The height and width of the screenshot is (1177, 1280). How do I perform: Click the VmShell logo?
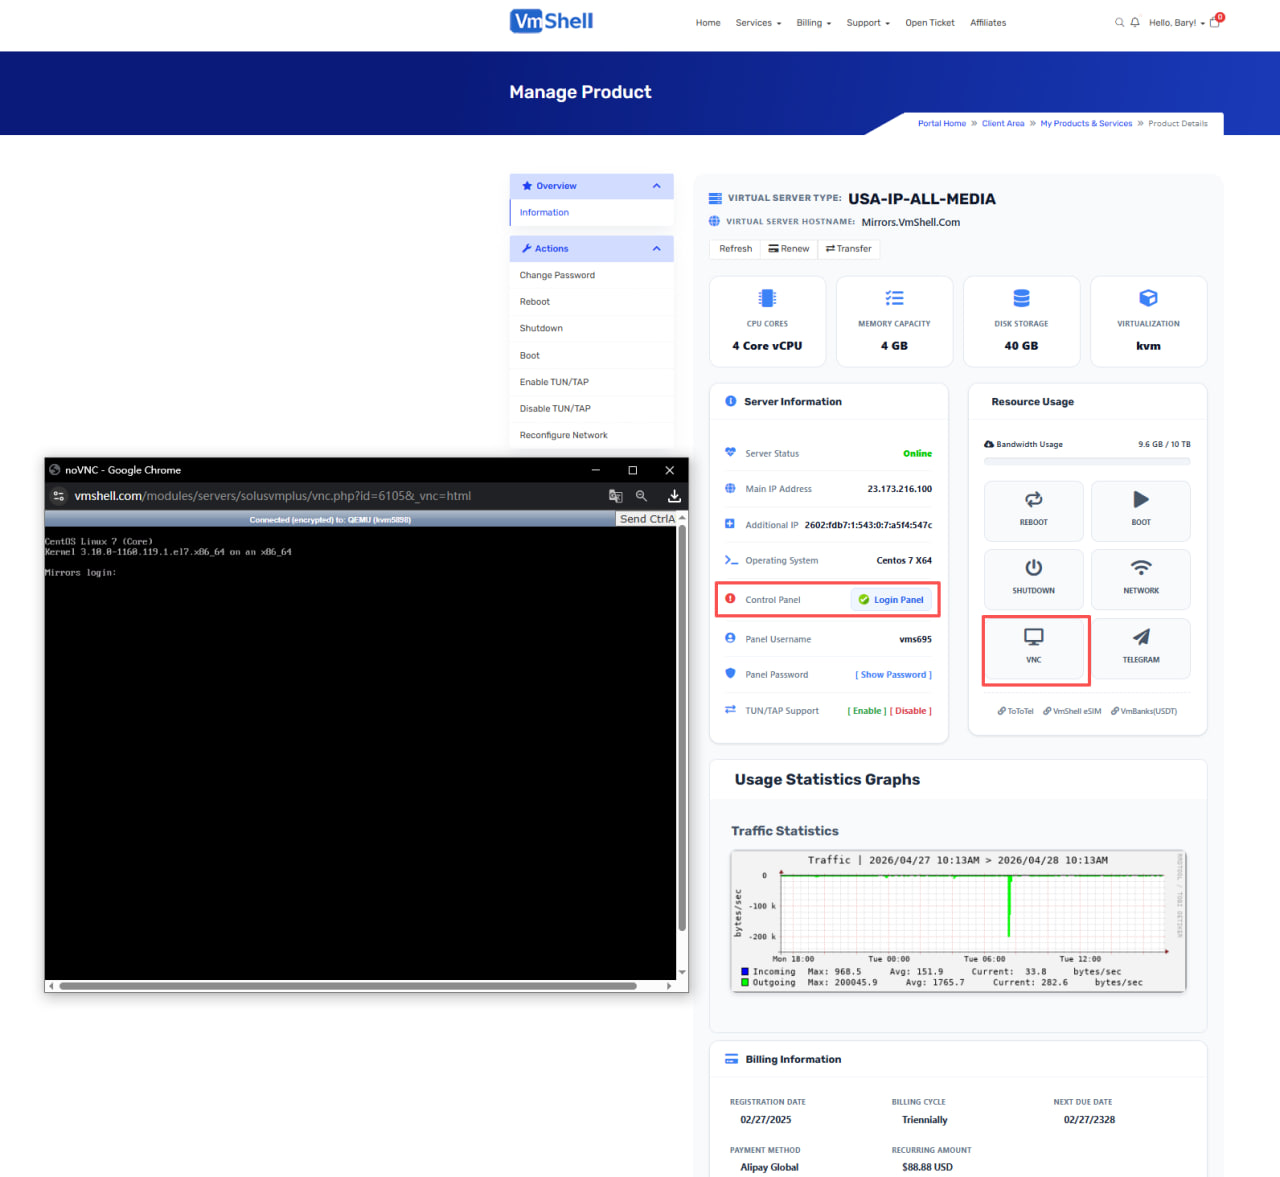(551, 21)
